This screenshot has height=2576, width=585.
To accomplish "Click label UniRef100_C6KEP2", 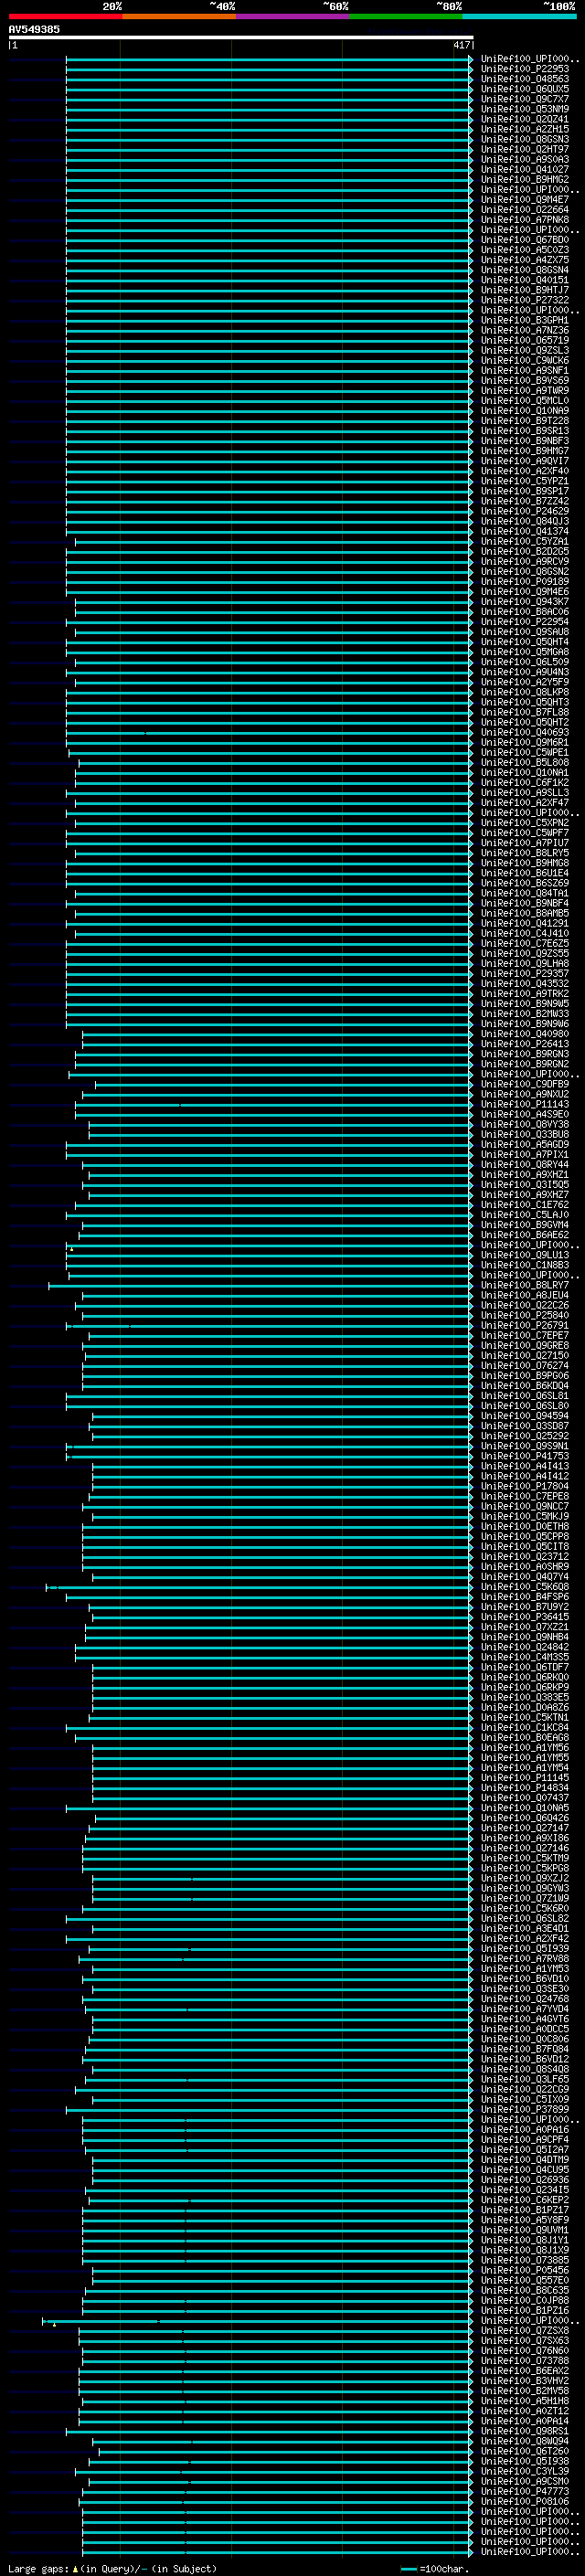I will pyautogui.click(x=525, y=2200).
